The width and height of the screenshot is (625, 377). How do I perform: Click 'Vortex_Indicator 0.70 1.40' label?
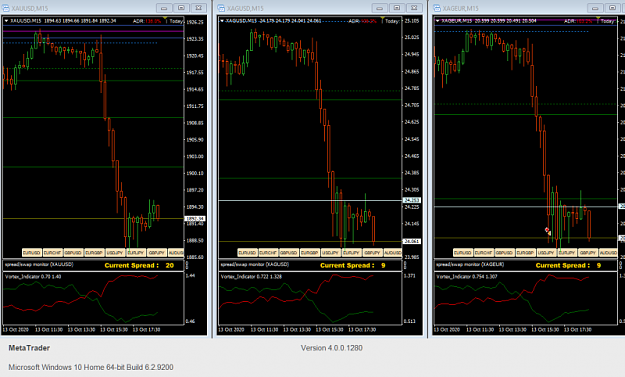(33, 276)
